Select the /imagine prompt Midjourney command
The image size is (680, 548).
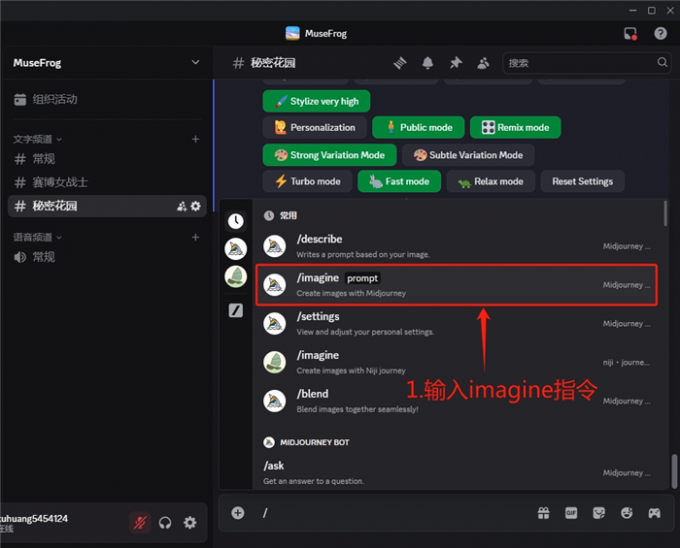point(456,284)
